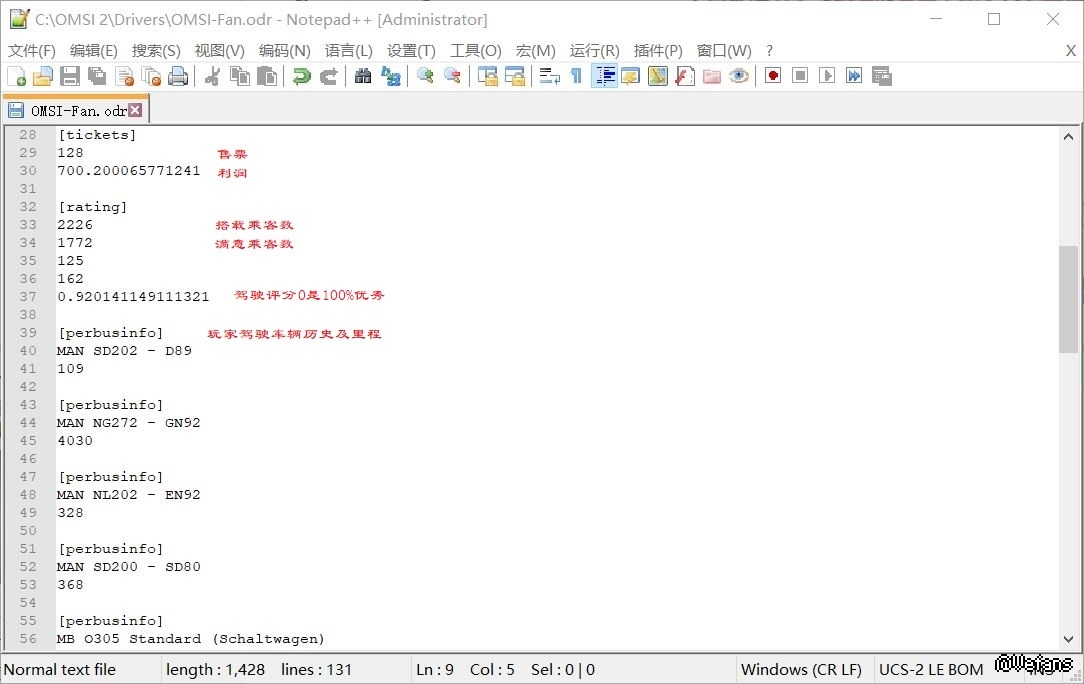The width and height of the screenshot is (1084, 684).
Task: Open the 编辑(E) menu
Action: [94, 50]
